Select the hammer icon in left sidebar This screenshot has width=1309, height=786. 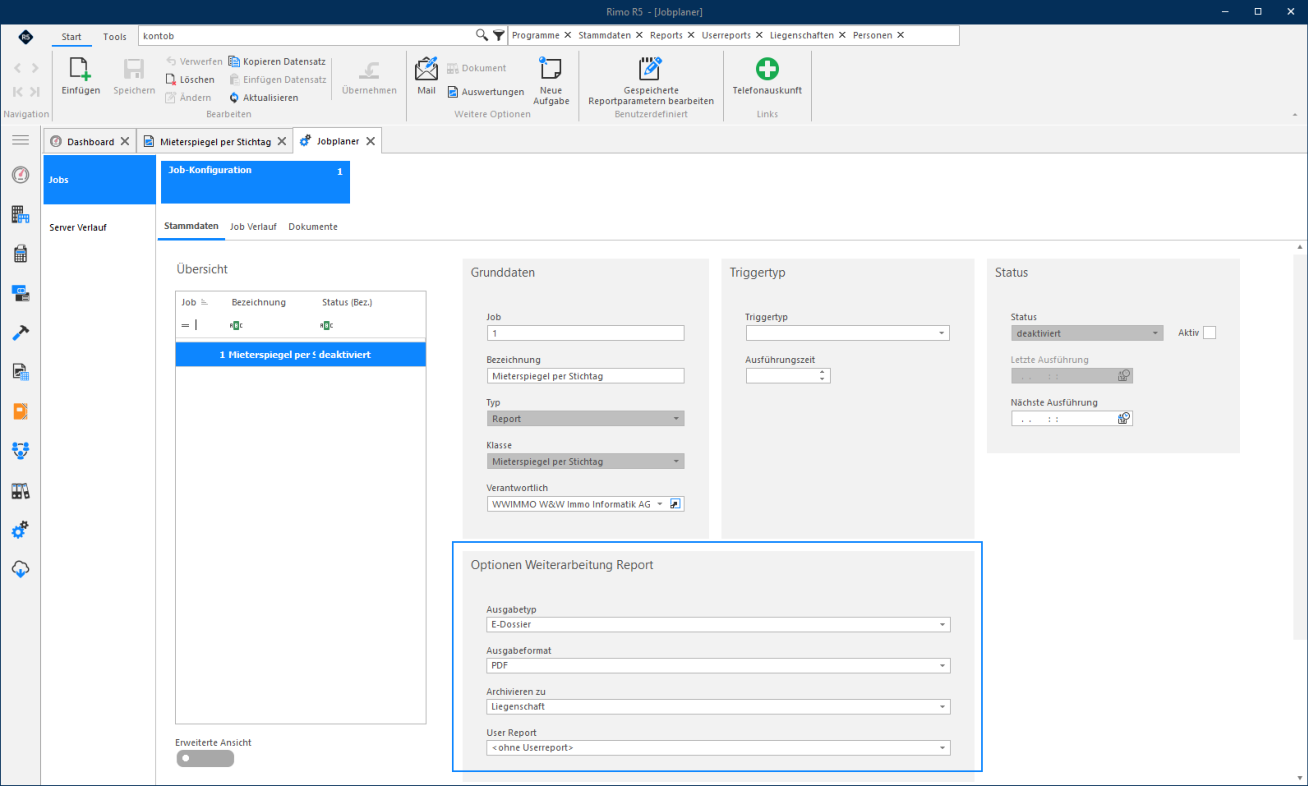(x=20, y=332)
